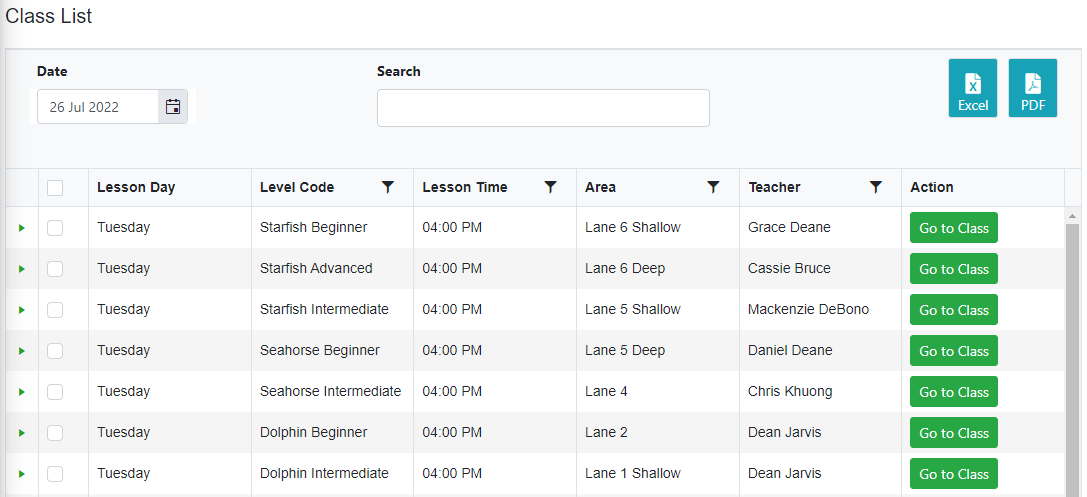
Task: Export the class list to Excel
Action: (973, 88)
